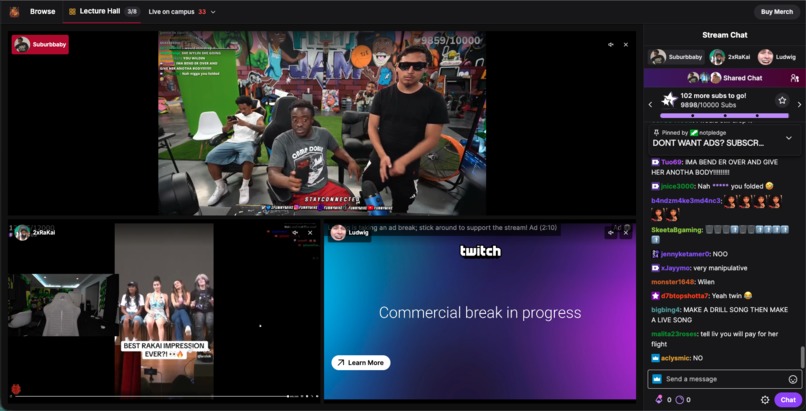Click the channel points icon below chat
The height and width of the screenshot is (411, 806).
679,400
